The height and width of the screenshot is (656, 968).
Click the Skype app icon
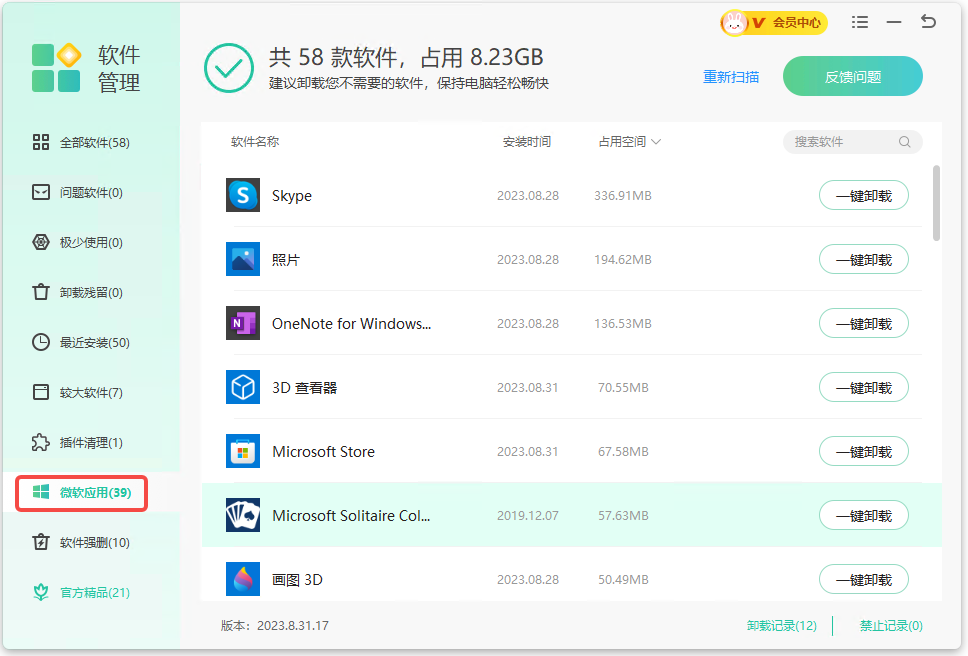point(243,195)
